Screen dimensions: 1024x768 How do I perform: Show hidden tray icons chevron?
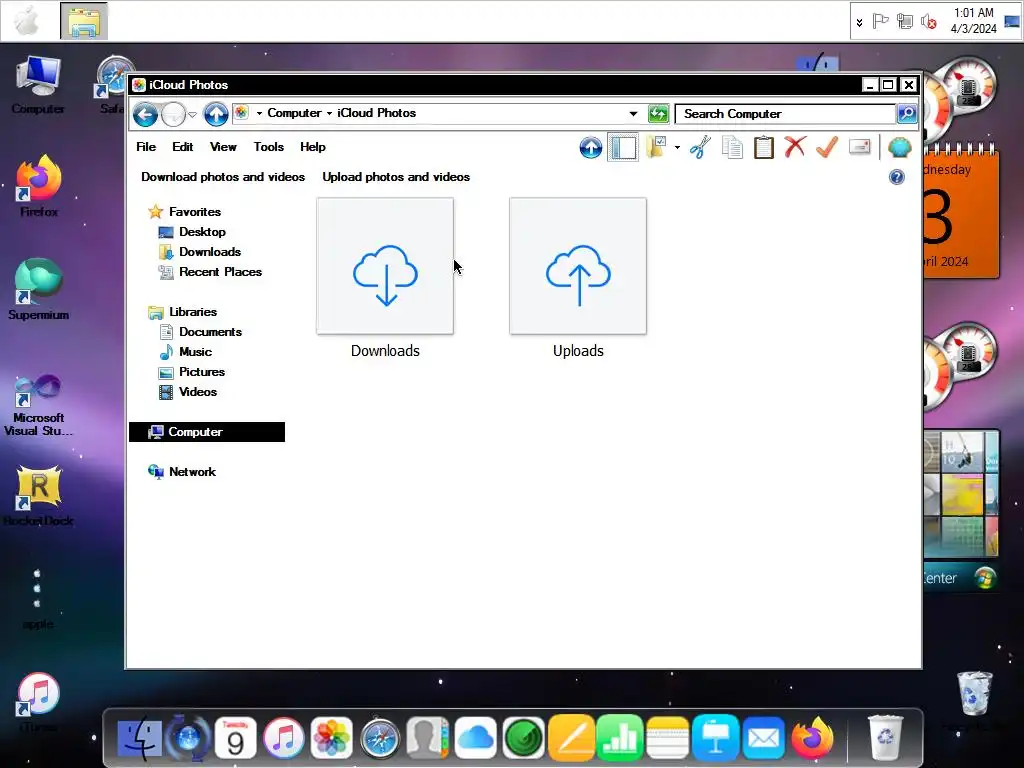859,22
